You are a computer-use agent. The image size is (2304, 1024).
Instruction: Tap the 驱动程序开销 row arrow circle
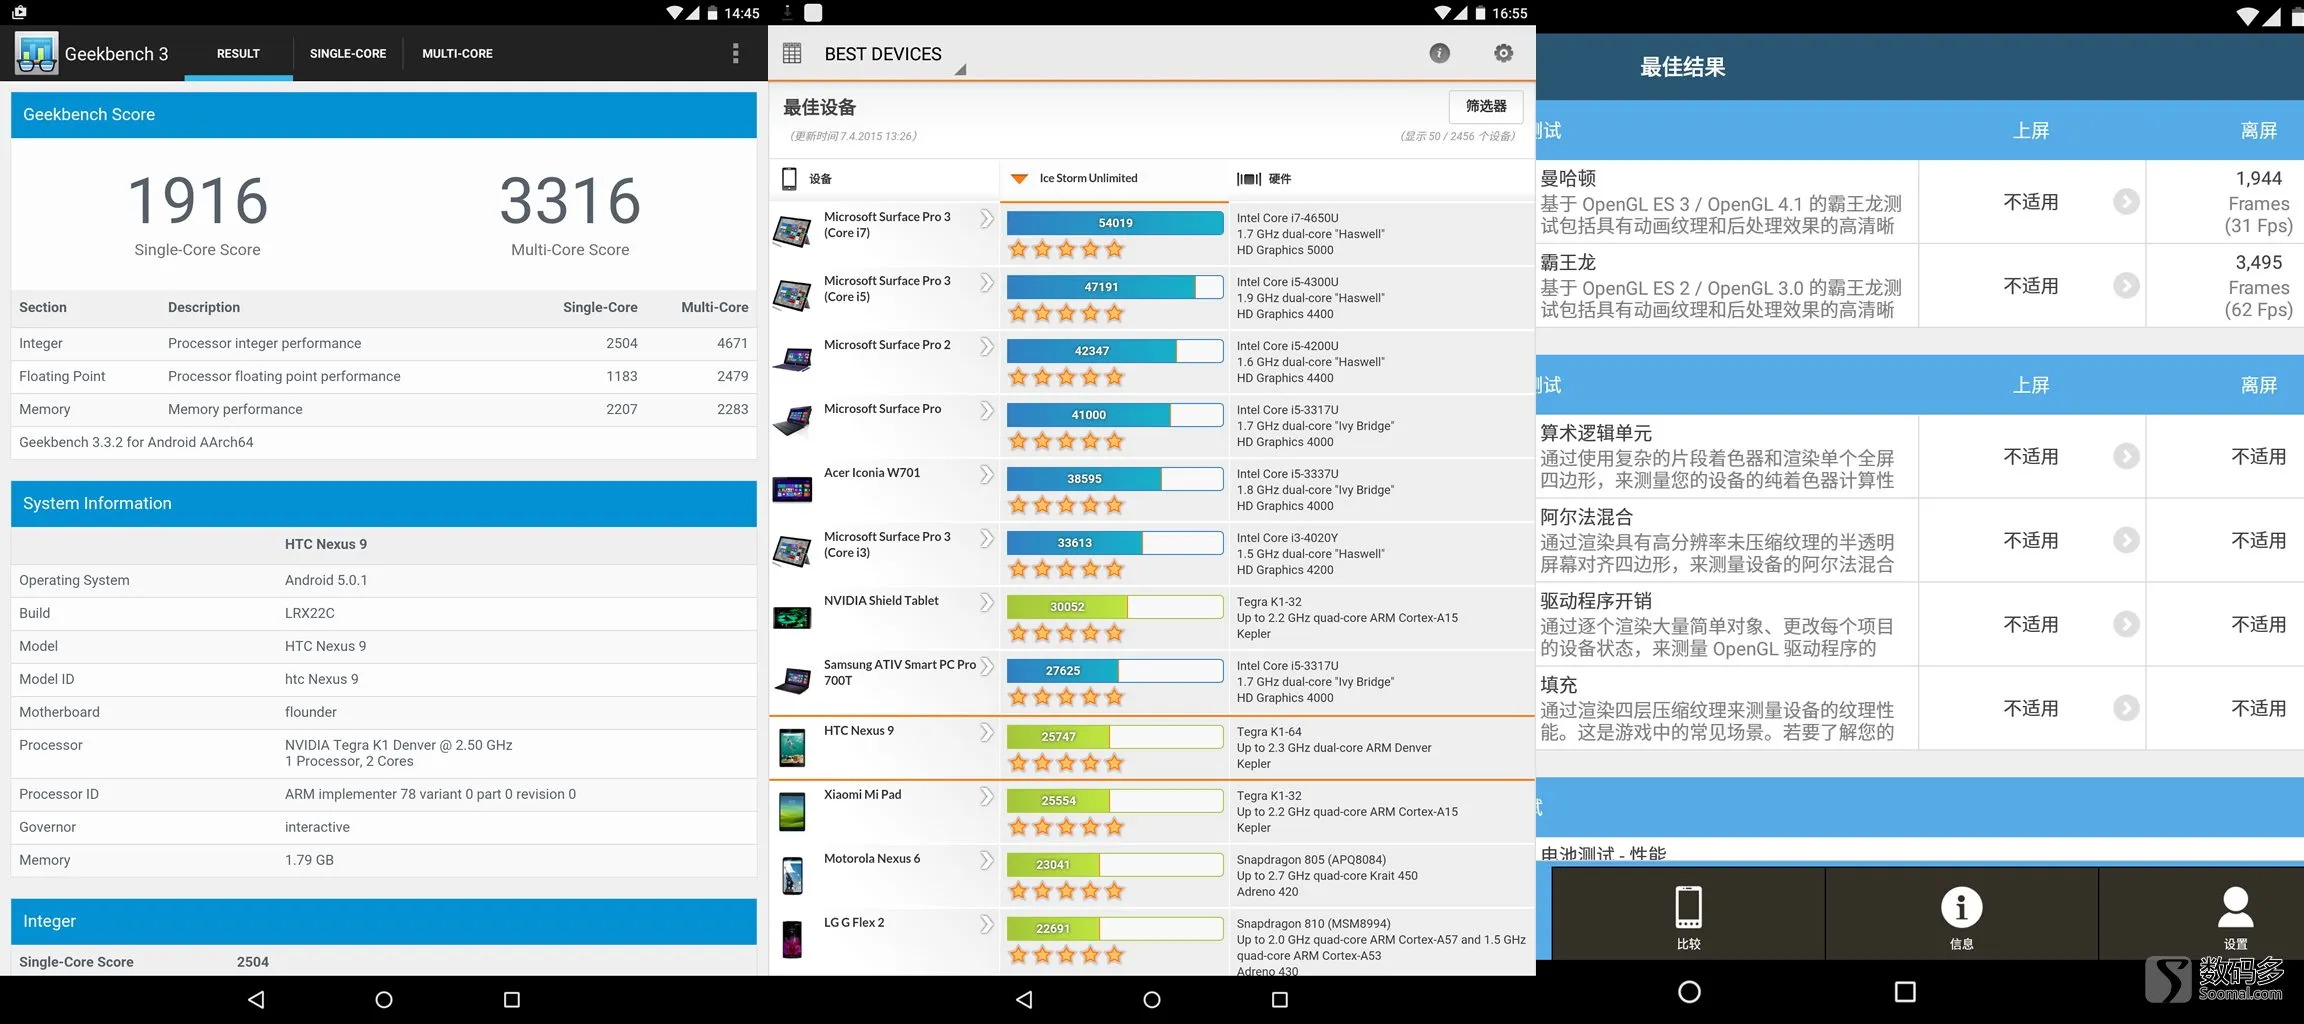click(2126, 625)
